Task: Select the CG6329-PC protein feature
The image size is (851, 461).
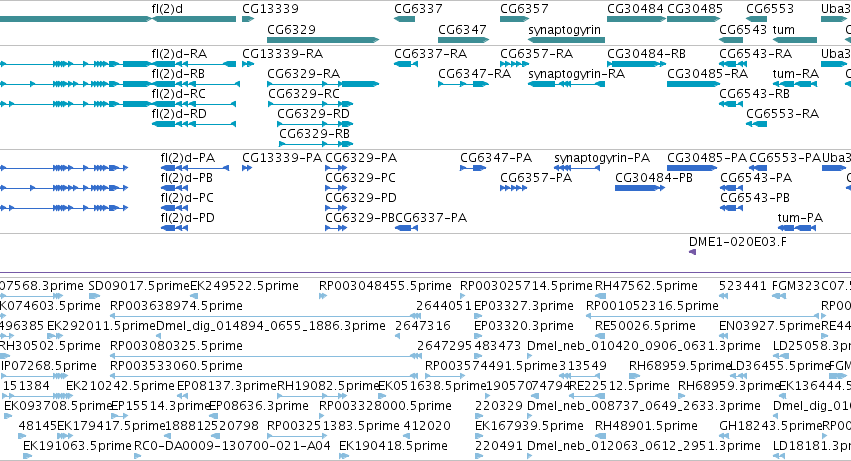Action: click(336, 188)
